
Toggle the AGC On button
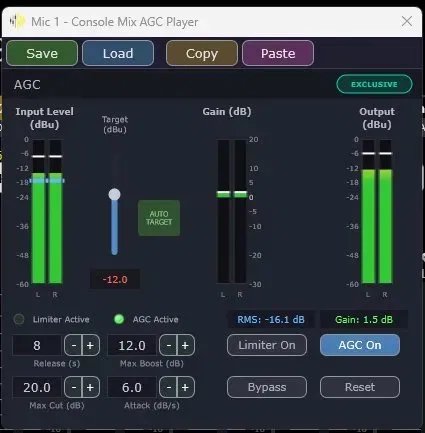coord(360,345)
